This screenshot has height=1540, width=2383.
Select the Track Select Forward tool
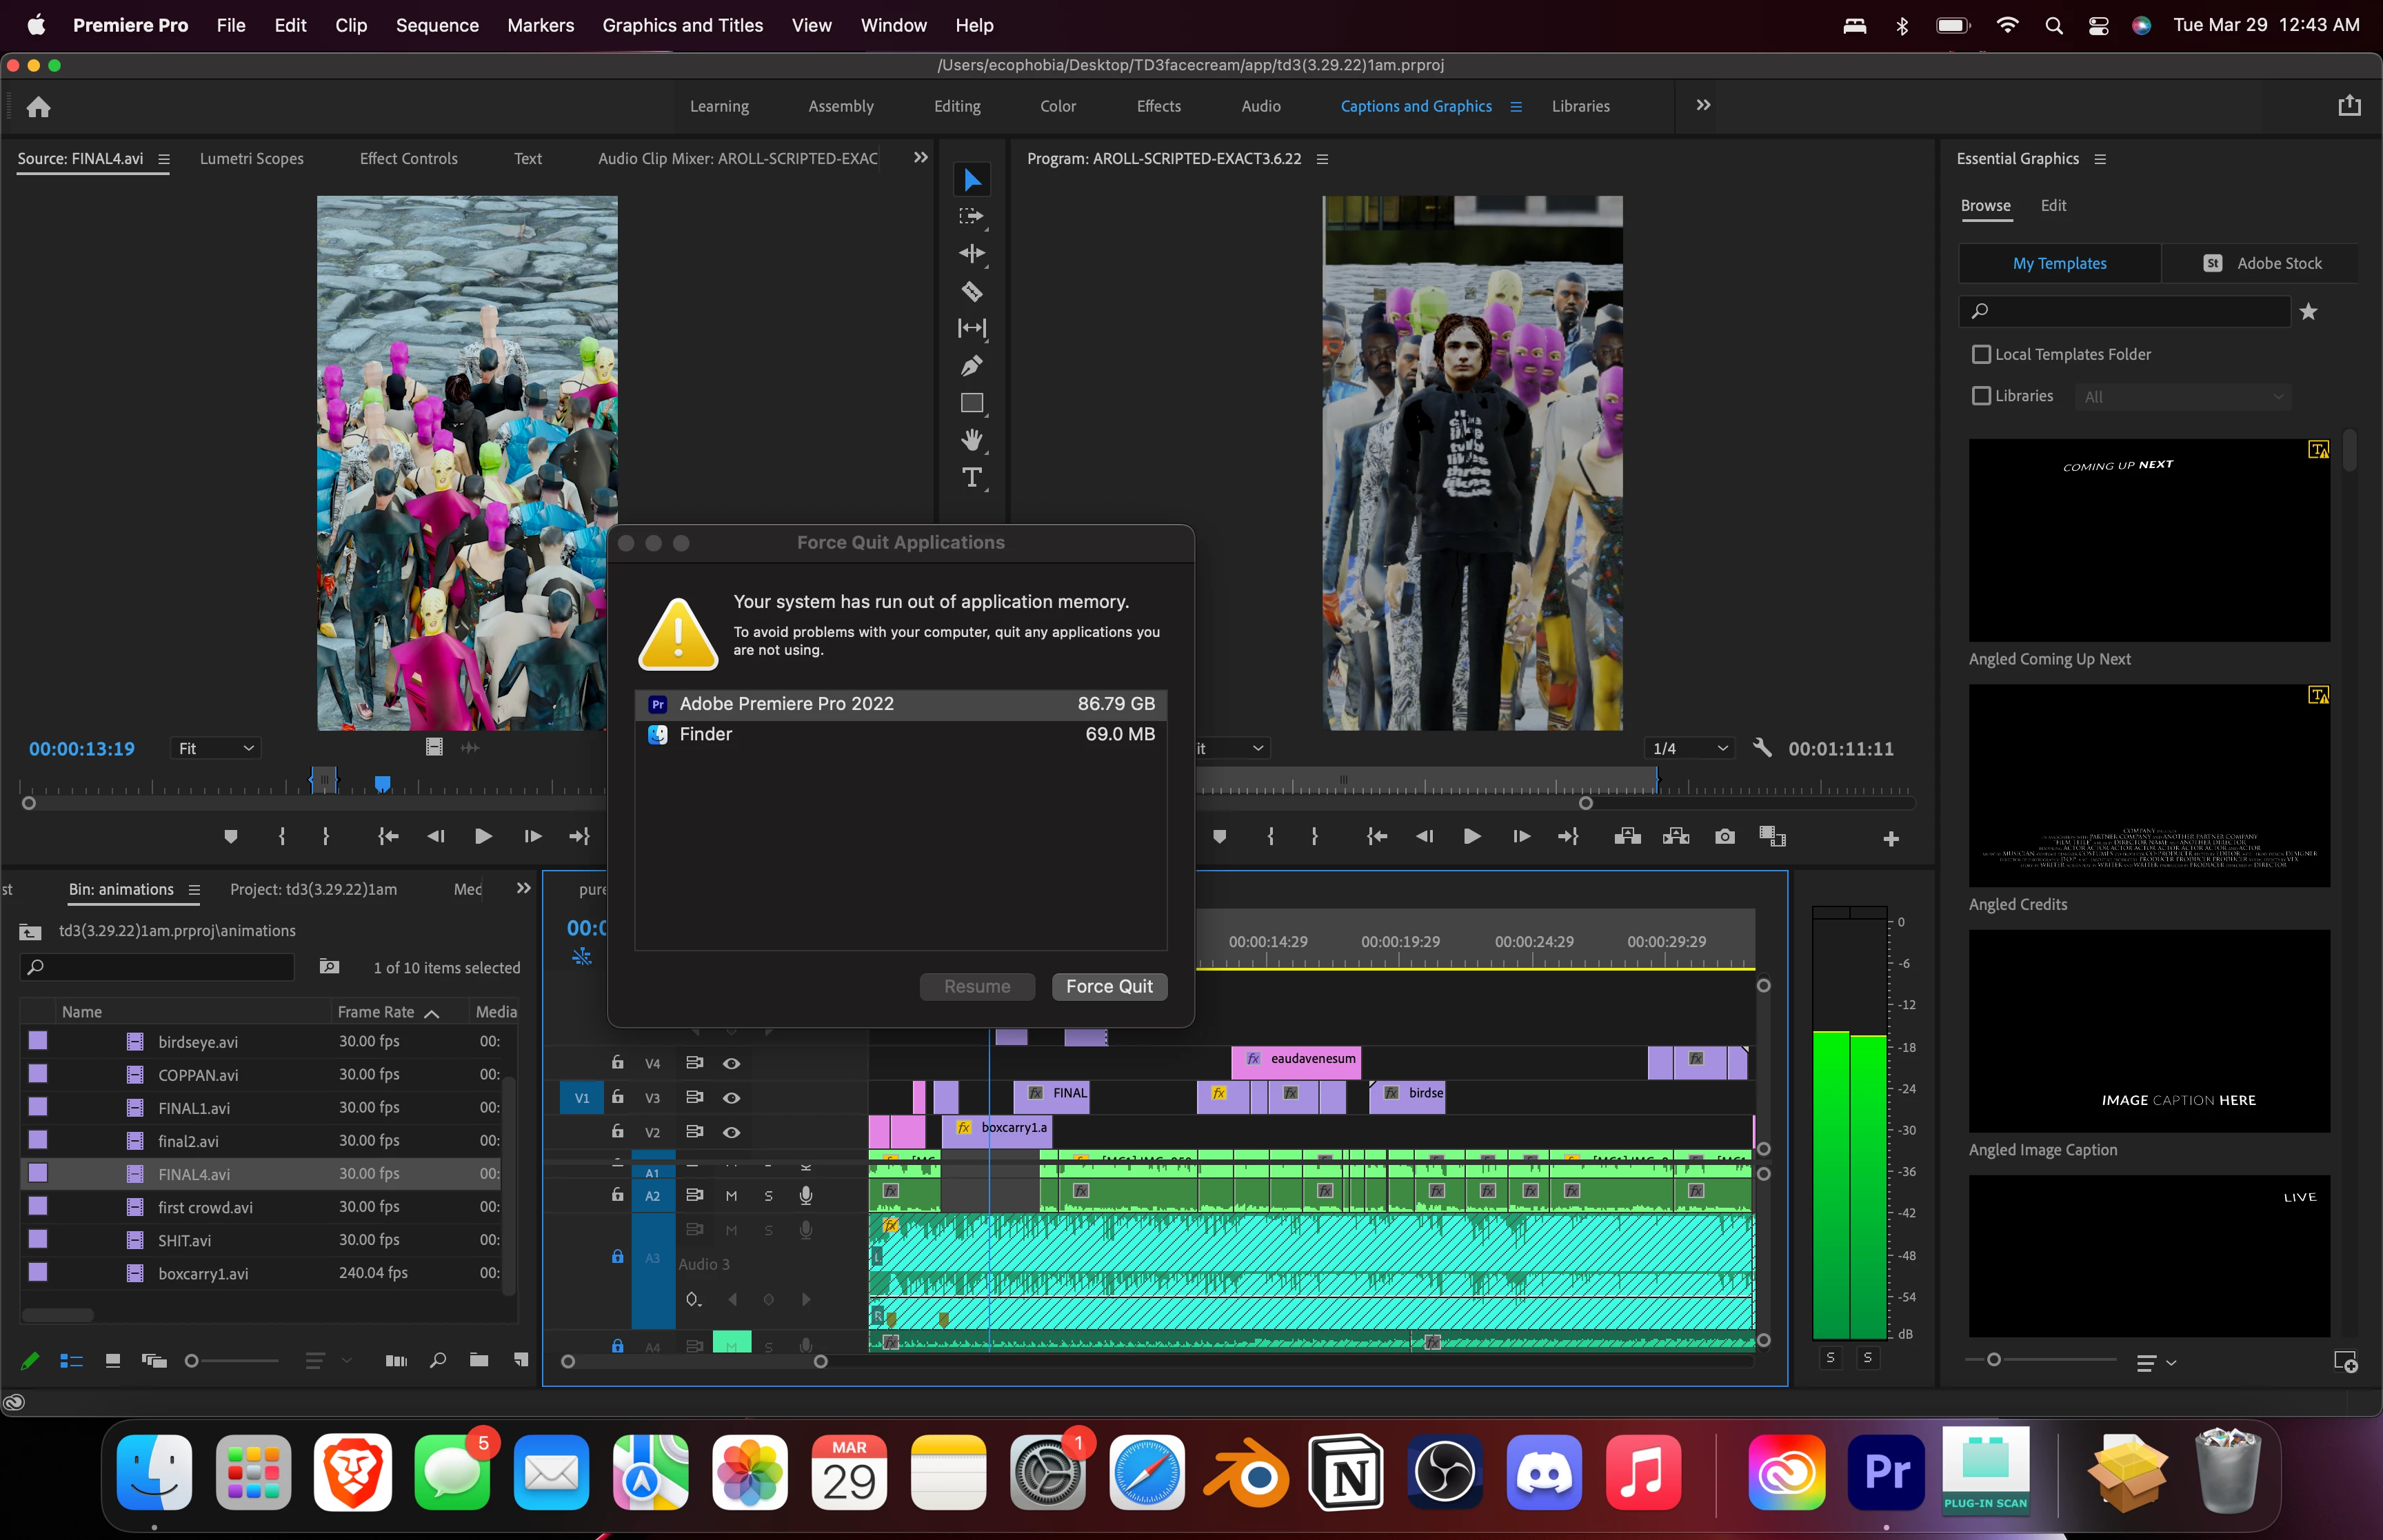971,216
